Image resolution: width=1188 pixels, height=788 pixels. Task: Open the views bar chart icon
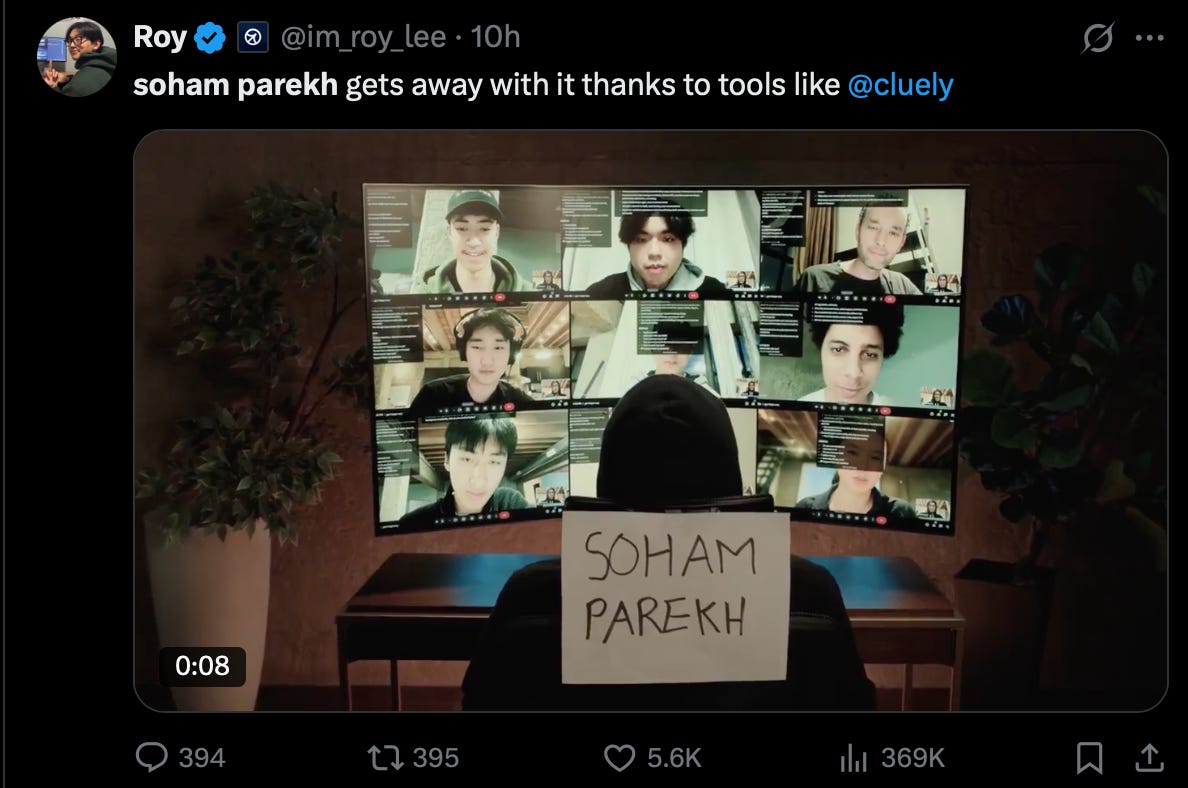coord(853,758)
